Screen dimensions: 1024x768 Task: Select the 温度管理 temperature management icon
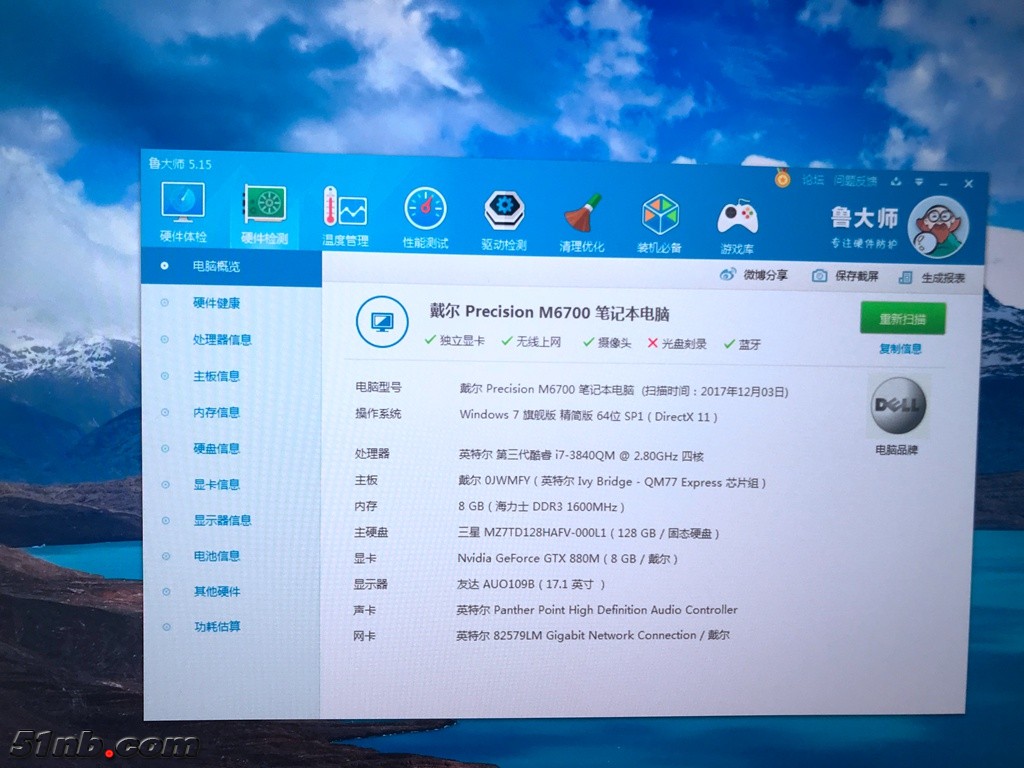pyautogui.click(x=345, y=216)
